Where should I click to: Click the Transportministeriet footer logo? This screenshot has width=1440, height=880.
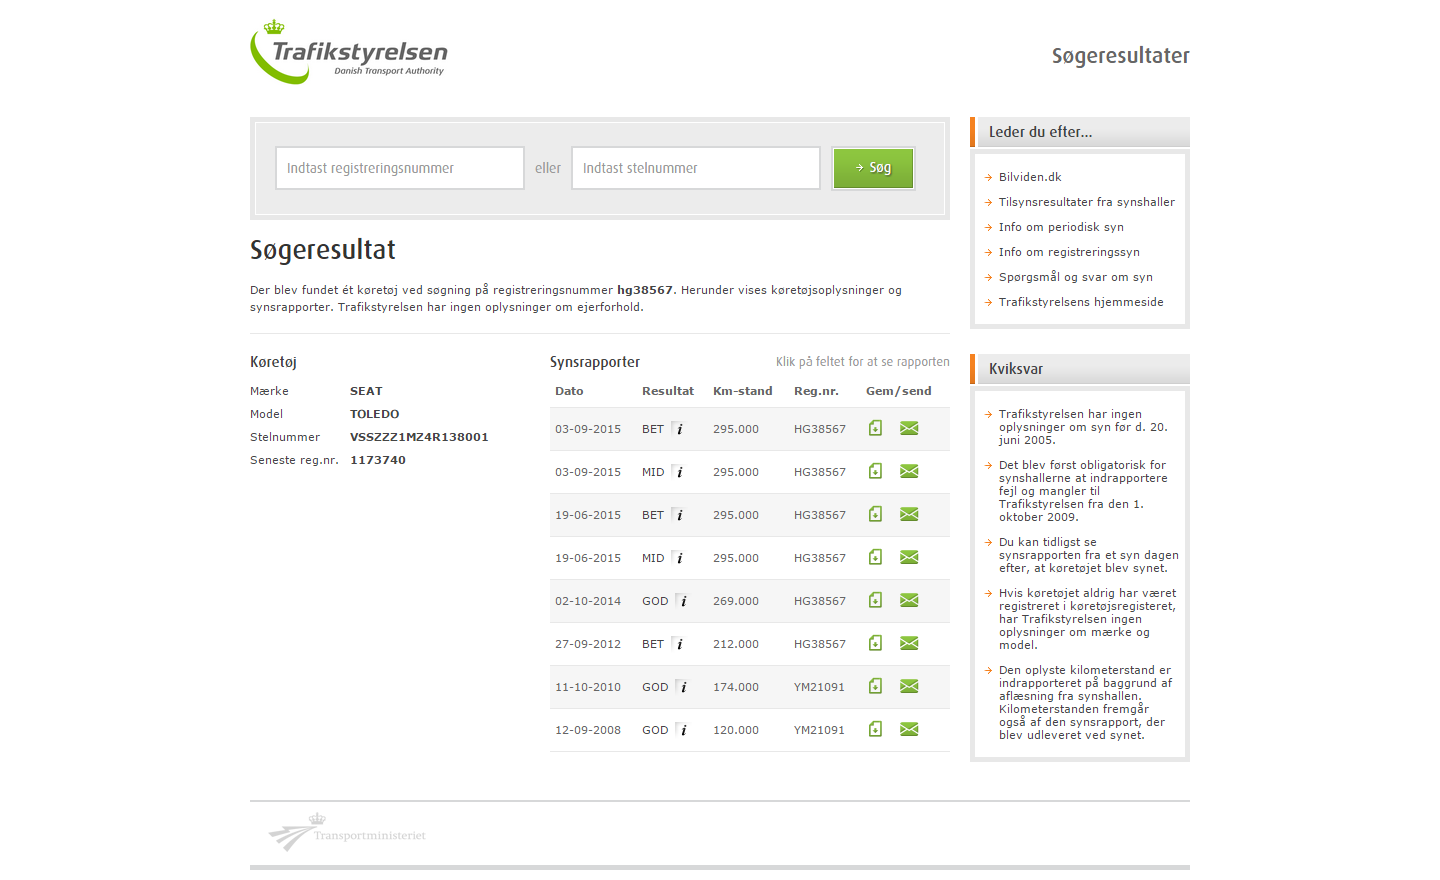click(x=347, y=833)
